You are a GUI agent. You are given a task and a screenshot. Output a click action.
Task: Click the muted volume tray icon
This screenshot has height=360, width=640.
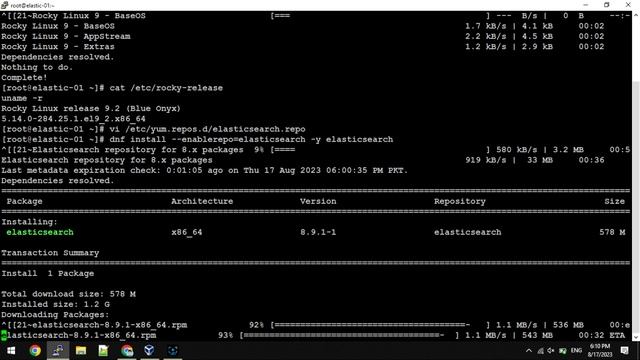click(x=551, y=351)
